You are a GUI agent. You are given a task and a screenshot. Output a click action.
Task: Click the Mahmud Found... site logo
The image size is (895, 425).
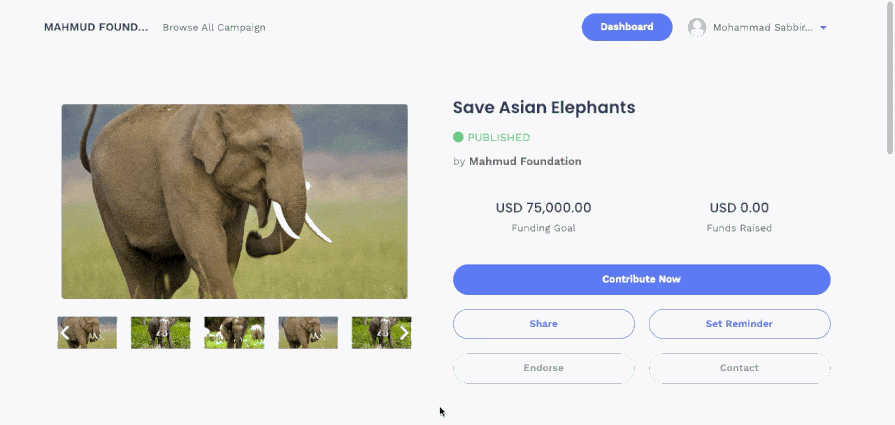pos(96,27)
